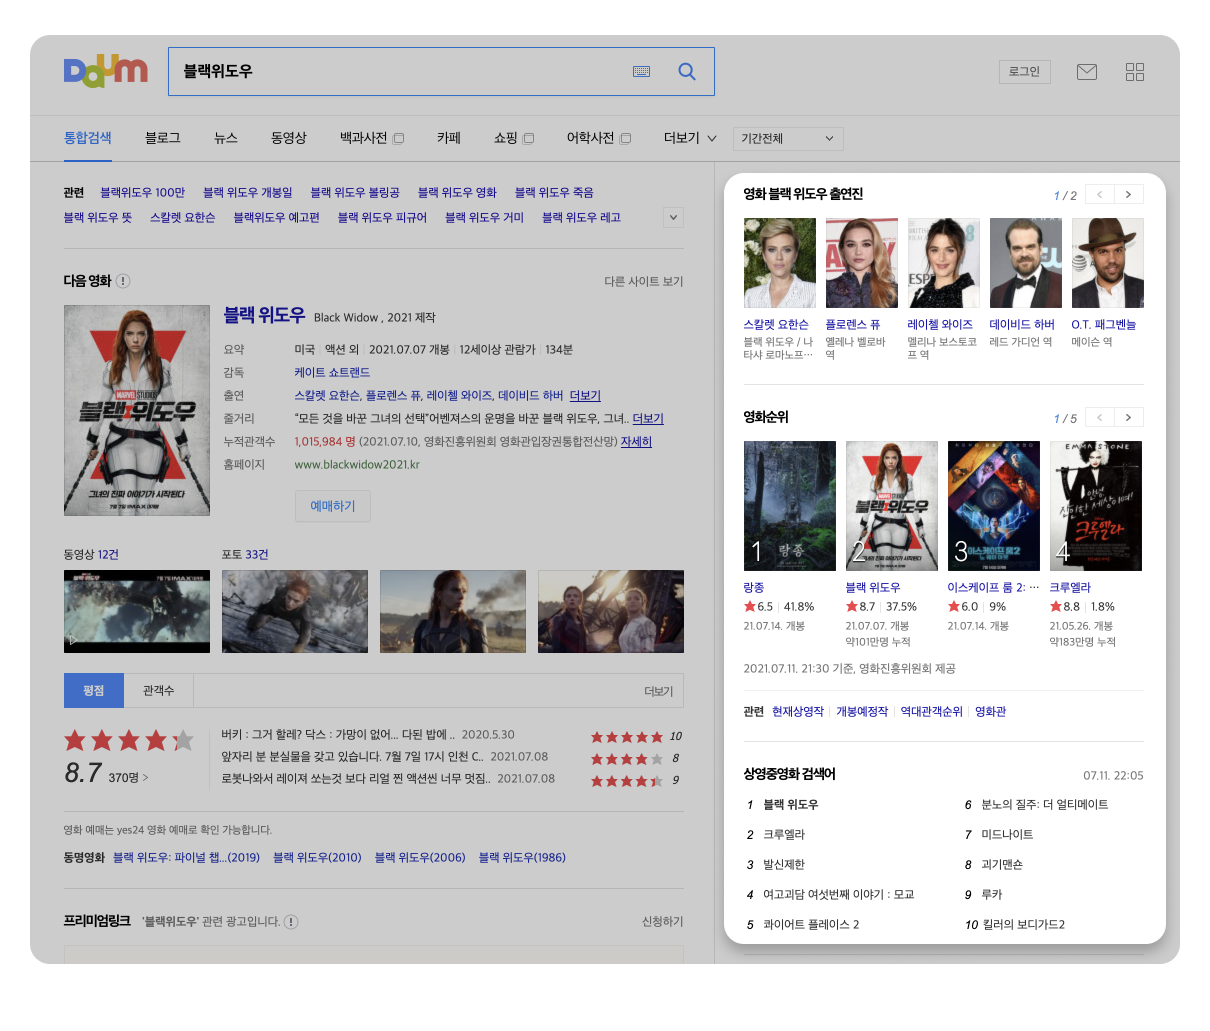Open the 블랙 위도우 movie title link
The height and width of the screenshot is (1031, 1210).
pos(264,315)
